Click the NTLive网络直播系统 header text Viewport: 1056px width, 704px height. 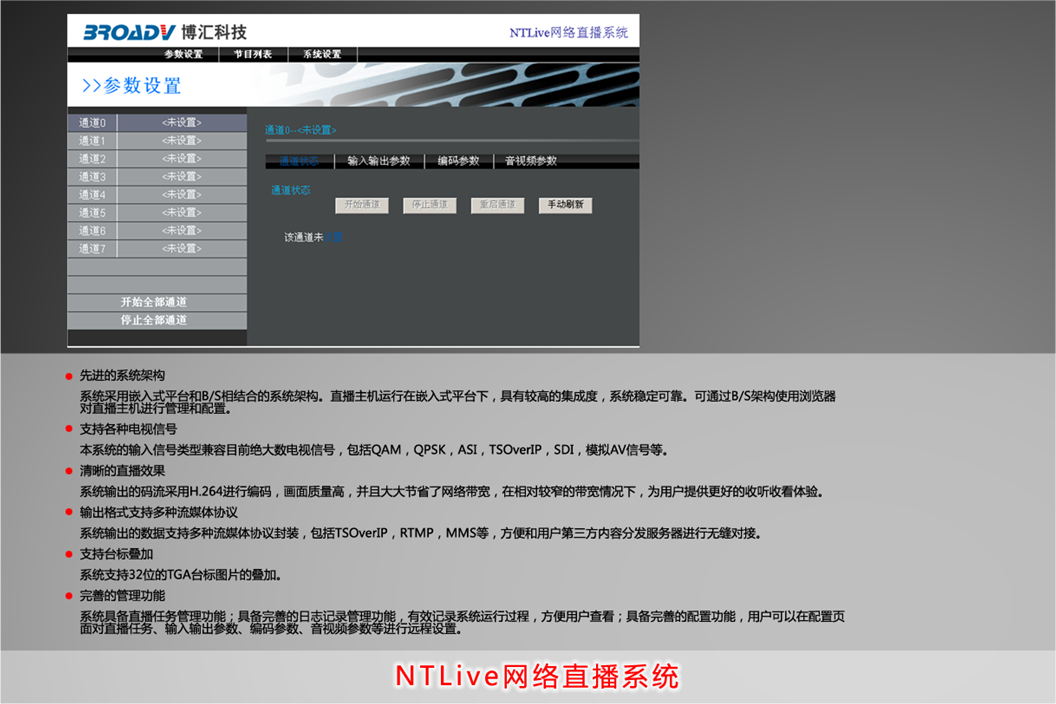click(568, 32)
